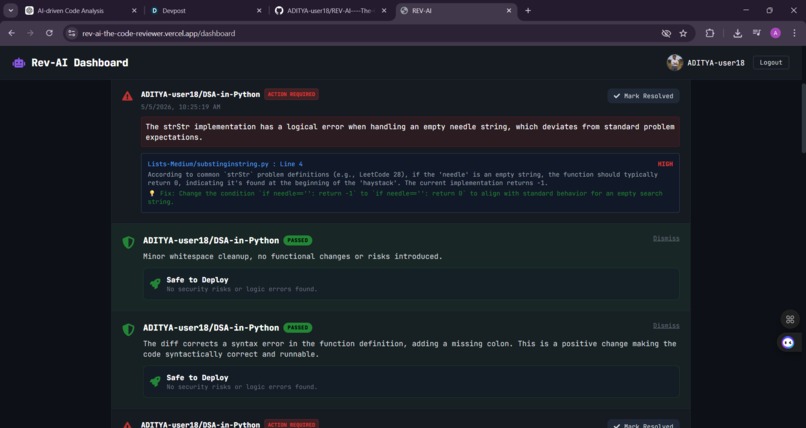Click rocket icon in whitespace cleanup Safe to Deploy box

[155, 284]
